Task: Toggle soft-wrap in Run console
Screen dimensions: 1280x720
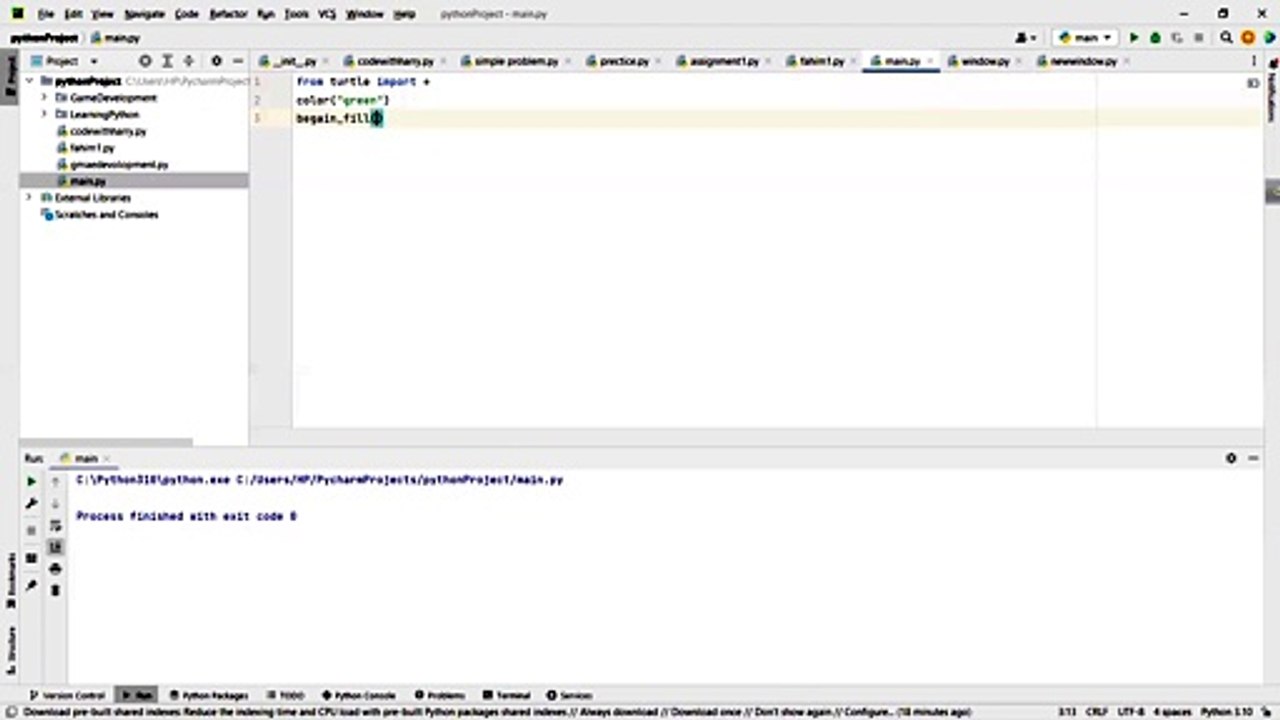Action: click(55, 526)
